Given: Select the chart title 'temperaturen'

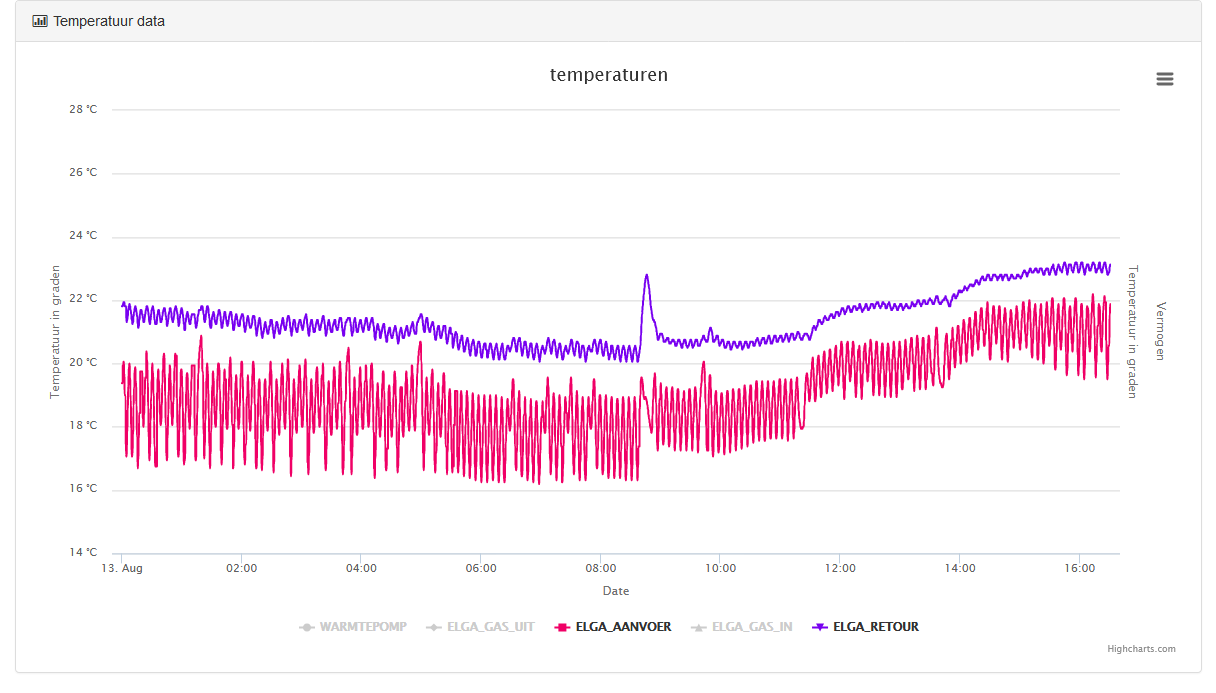Looking at the screenshot, I should 608,75.
